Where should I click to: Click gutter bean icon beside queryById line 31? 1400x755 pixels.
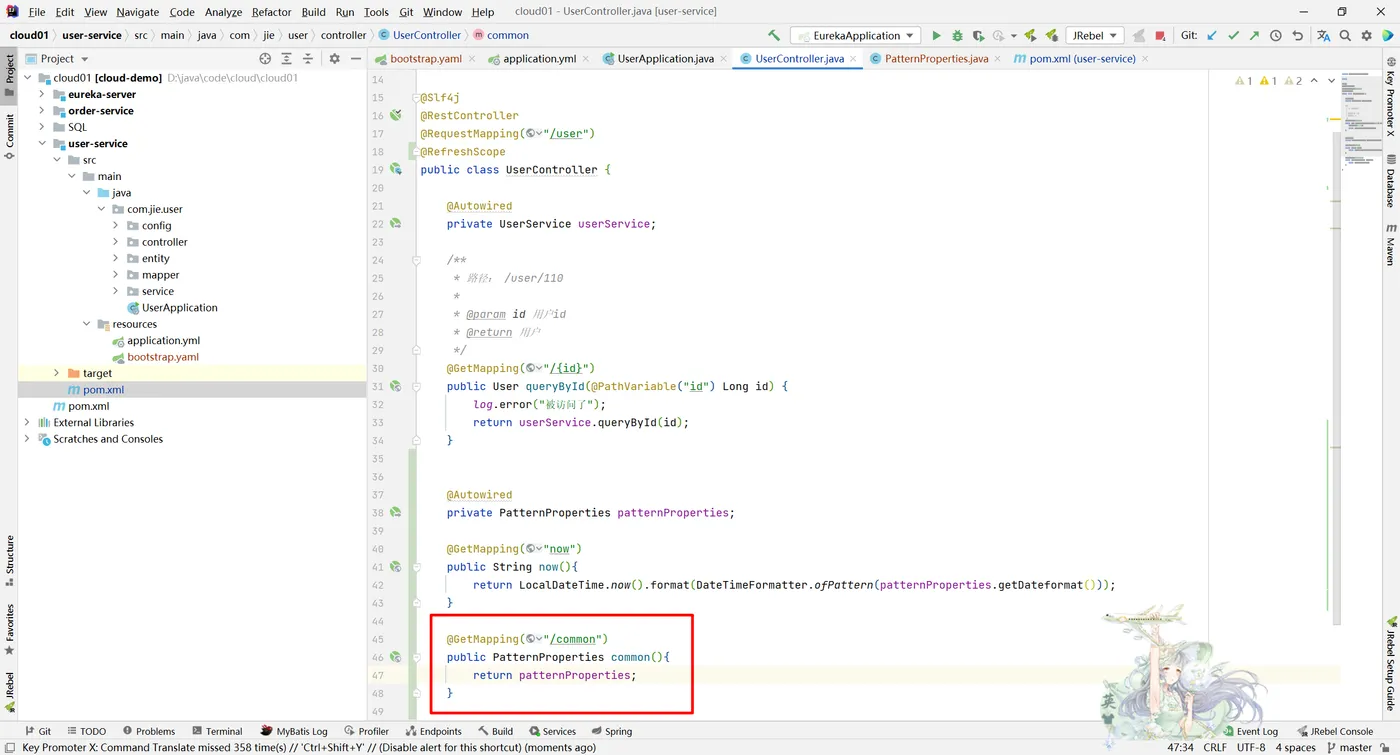click(396, 386)
